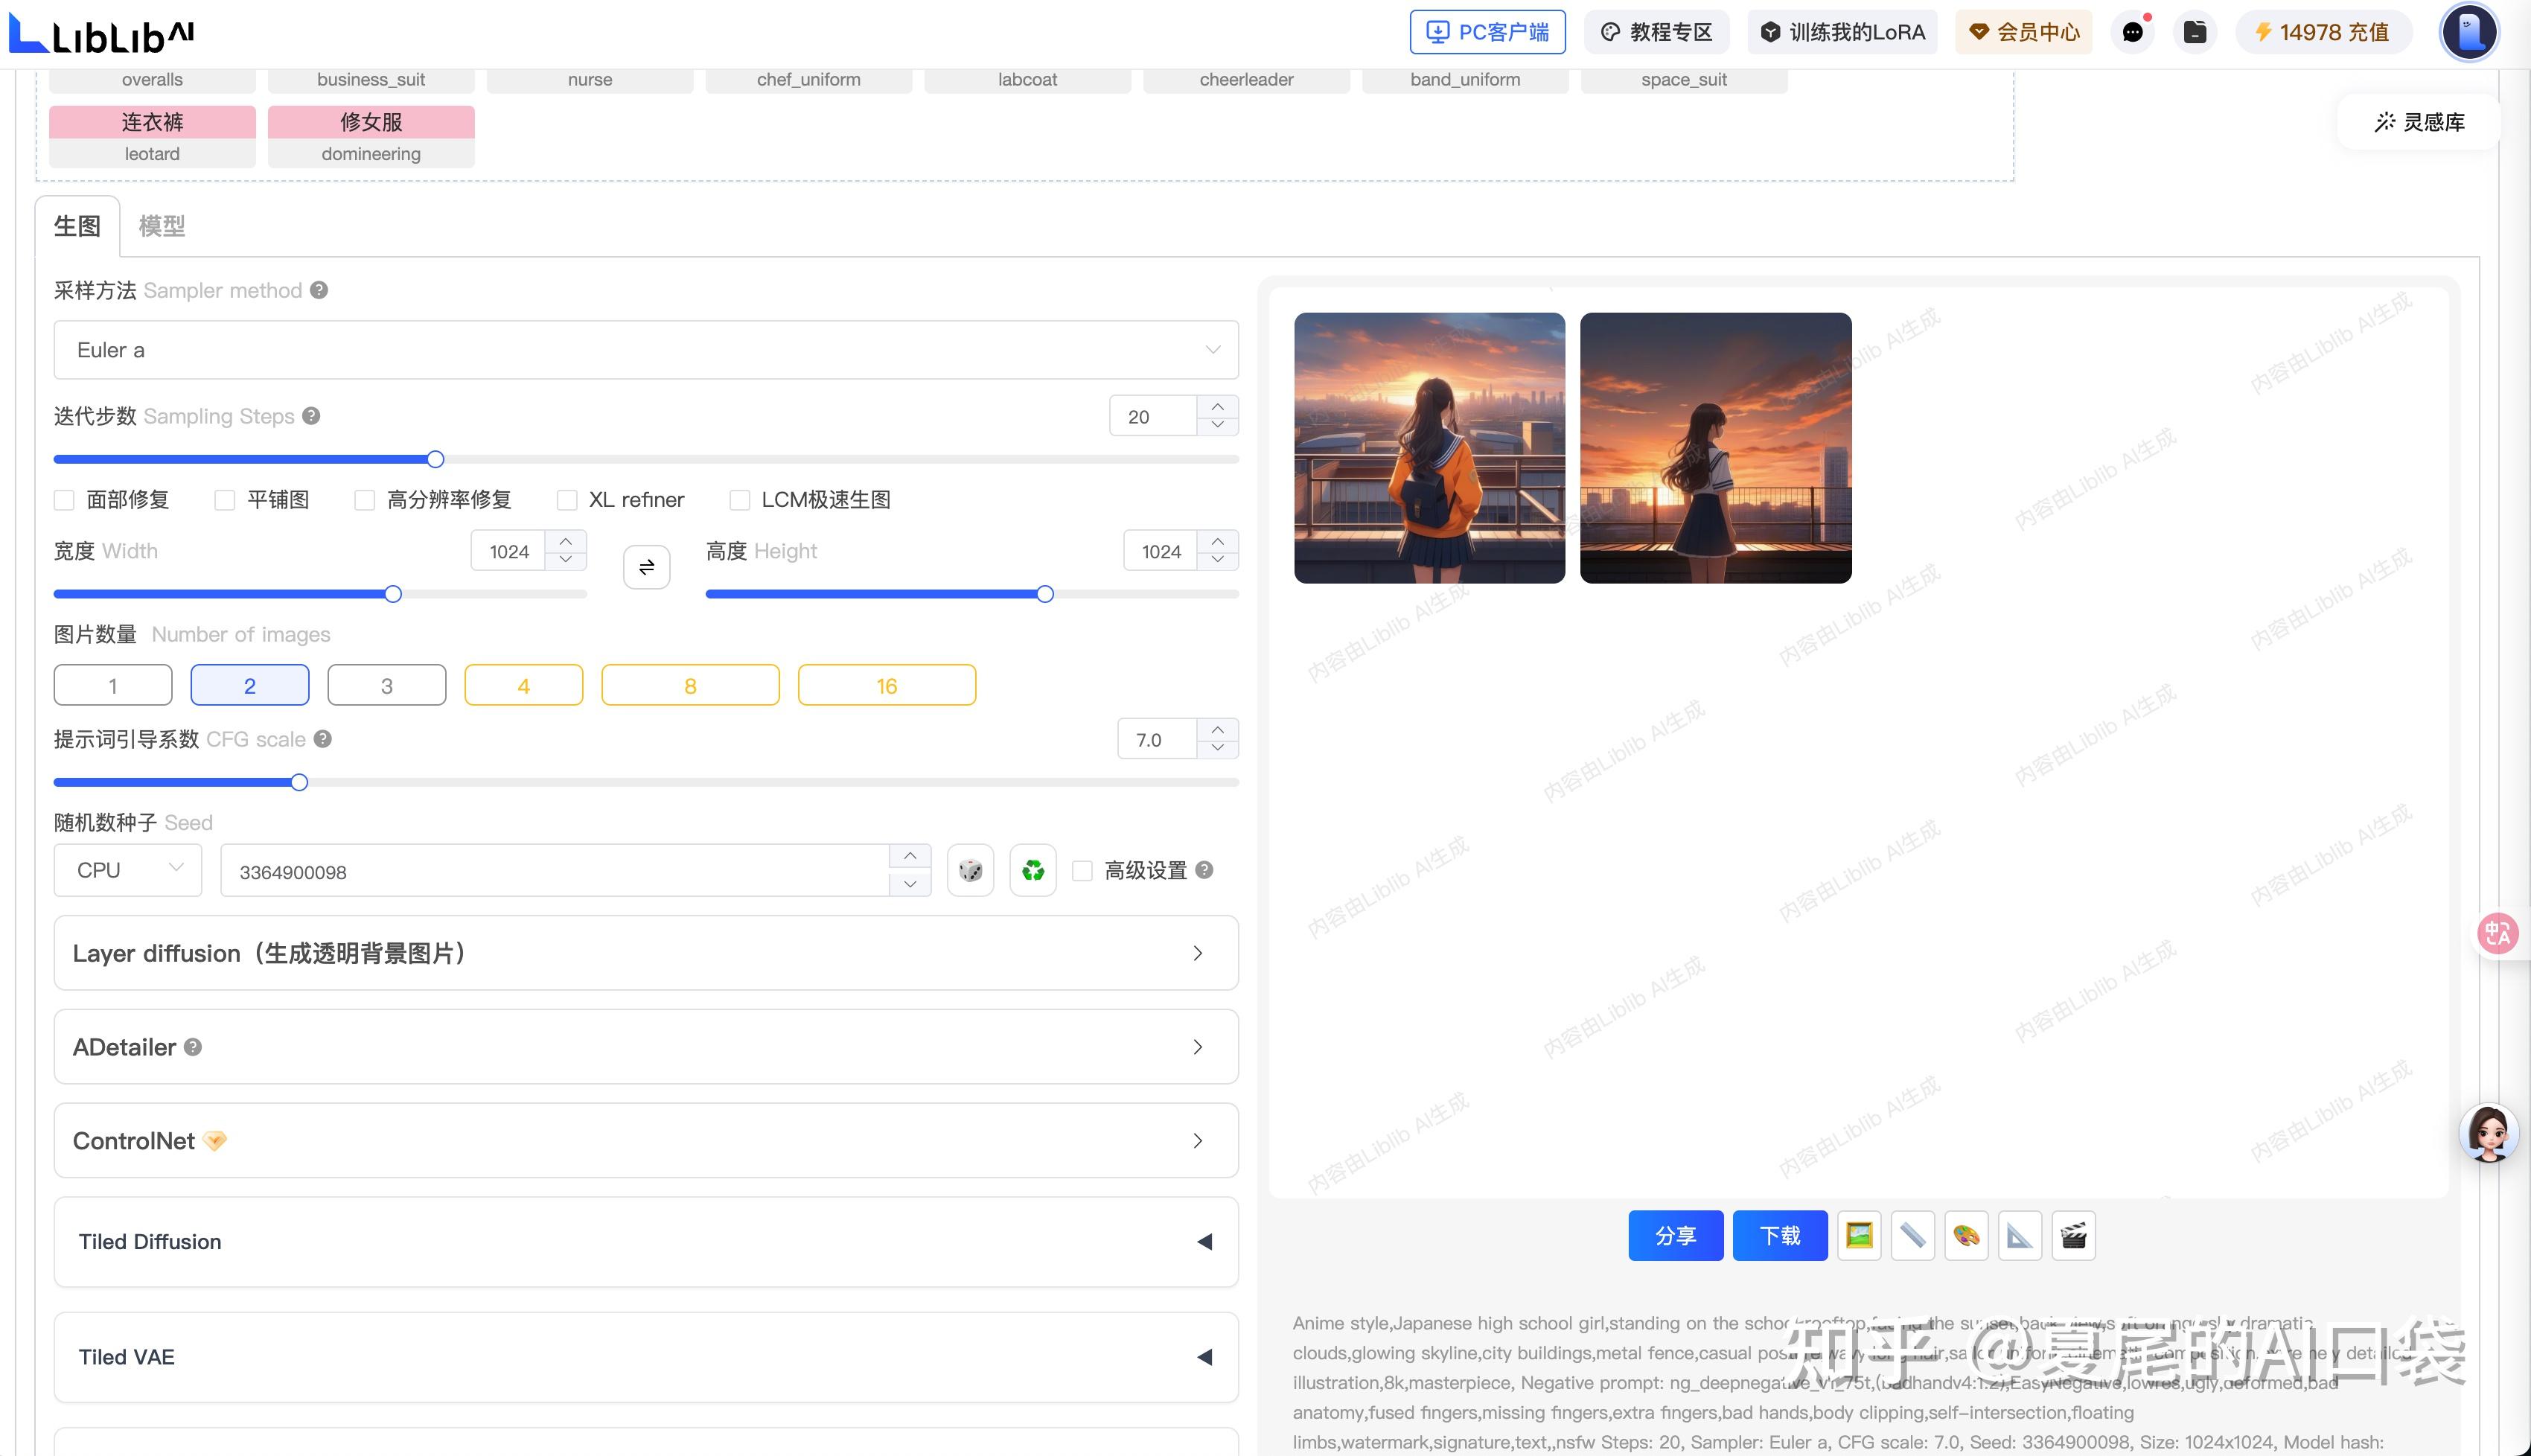Switch to the 模型 tab
The width and height of the screenshot is (2531, 1456).
click(162, 226)
